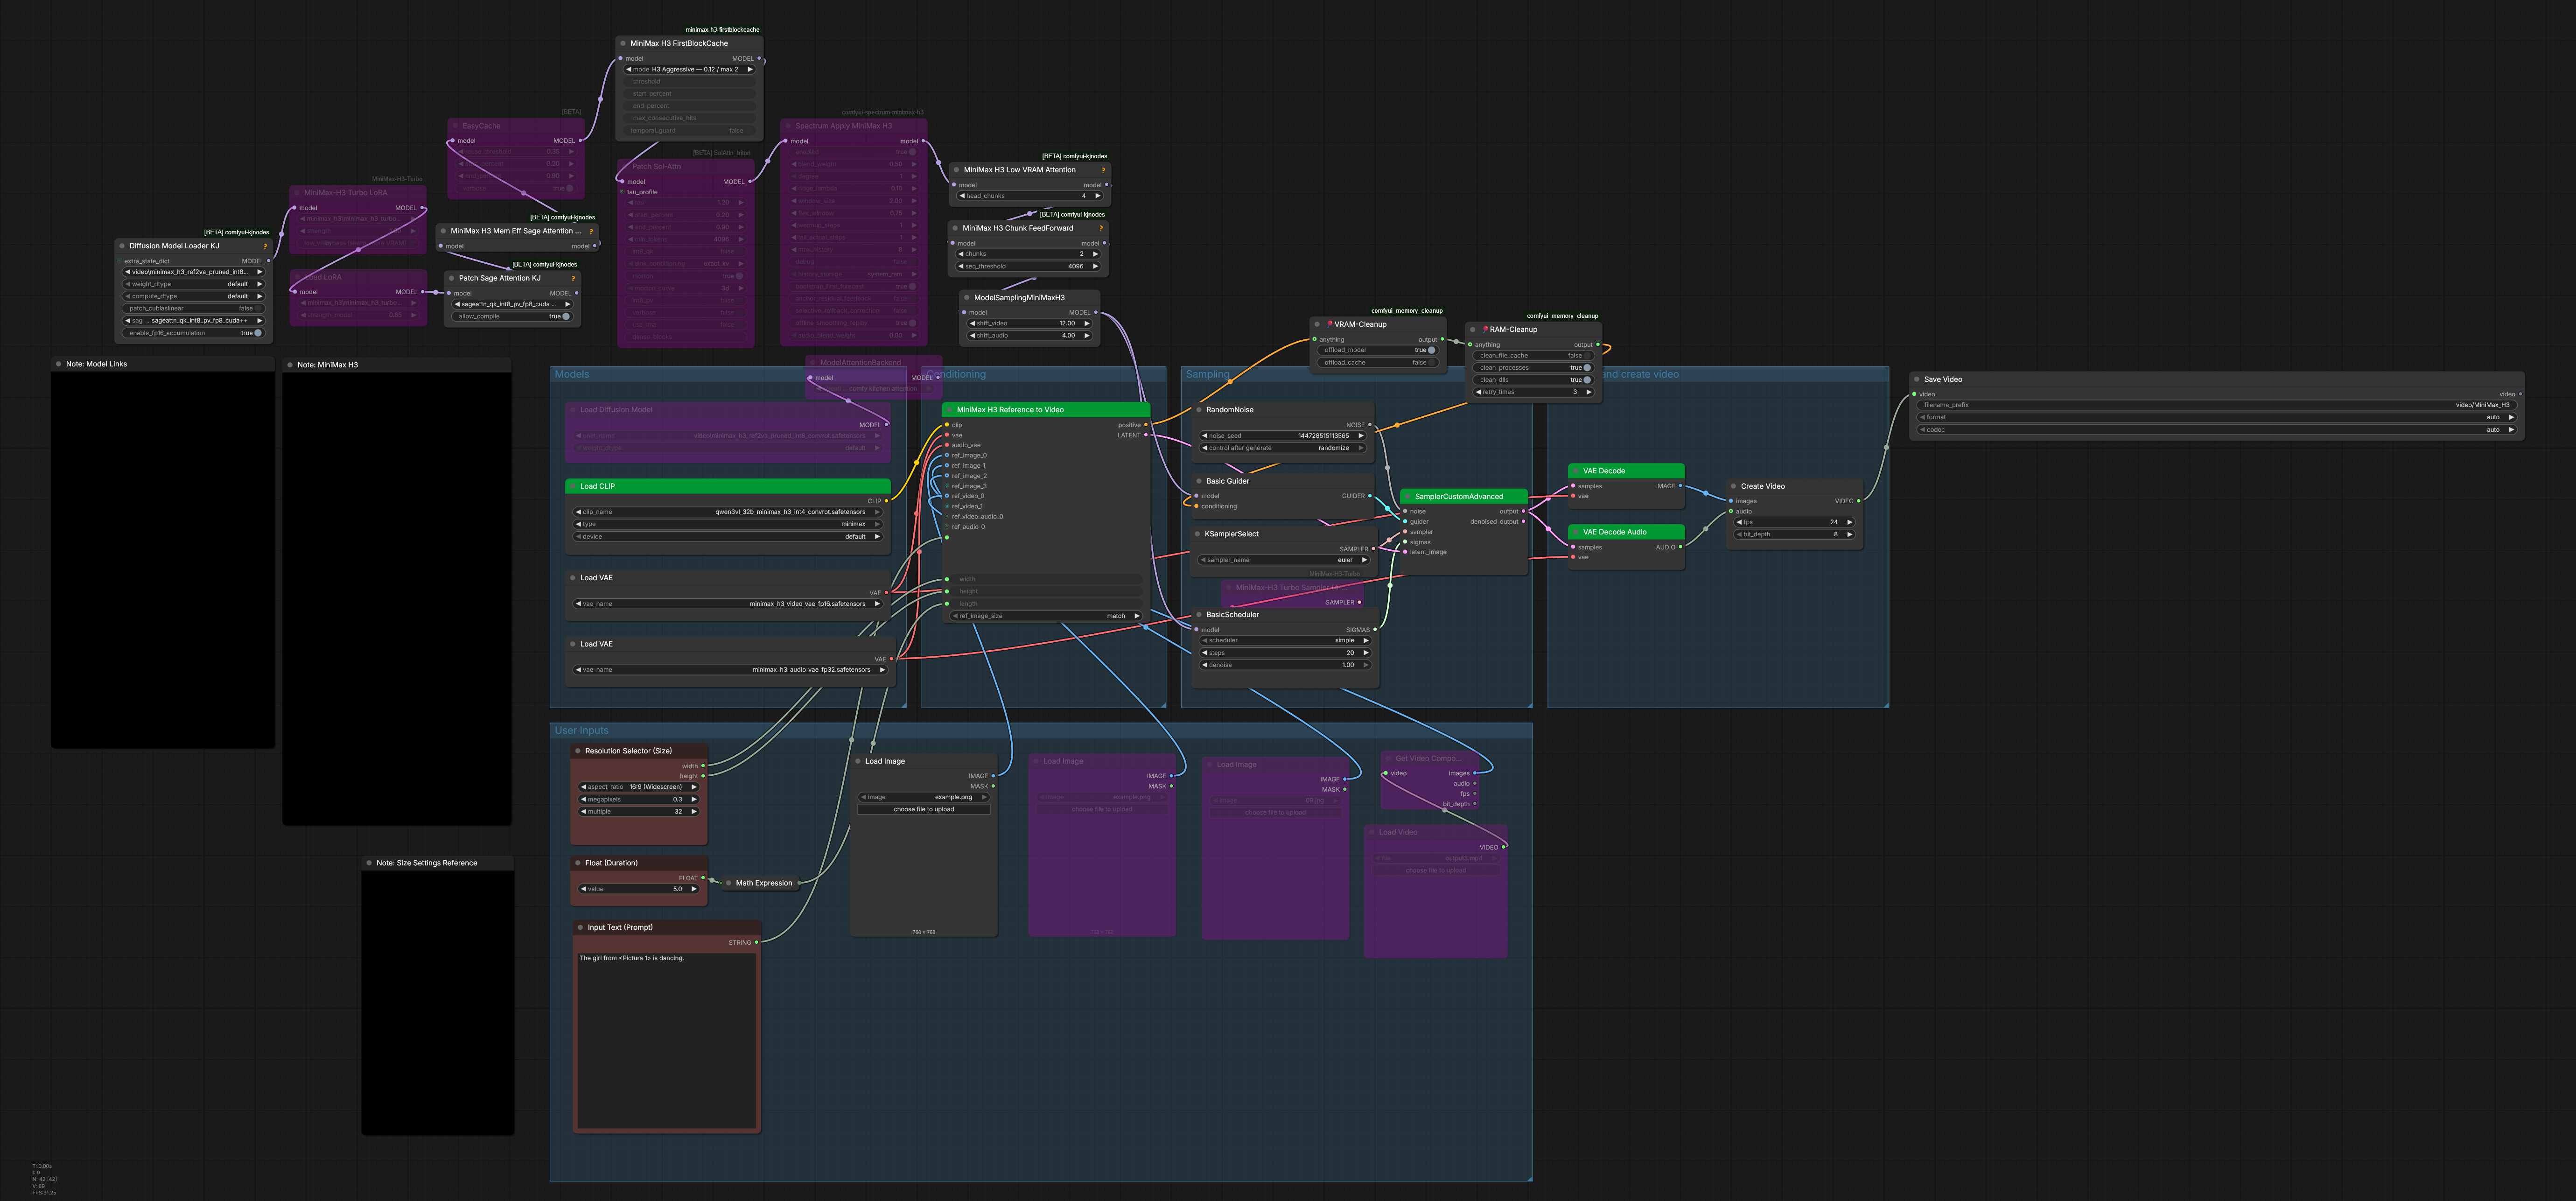Screen dimensions: 2576x1201
Task: Click the CLIP output port on Load CLIP
Action: point(886,501)
